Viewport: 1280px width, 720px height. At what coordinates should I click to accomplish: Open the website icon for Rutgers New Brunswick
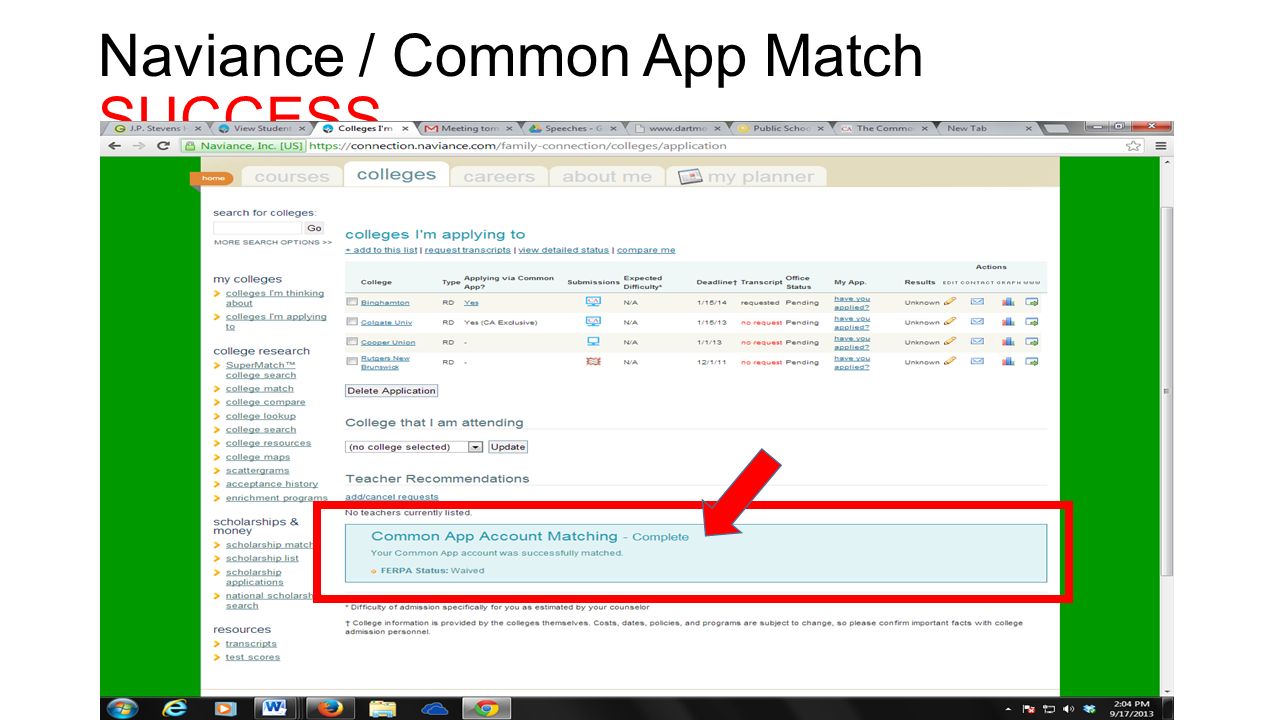(x=1032, y=361)
